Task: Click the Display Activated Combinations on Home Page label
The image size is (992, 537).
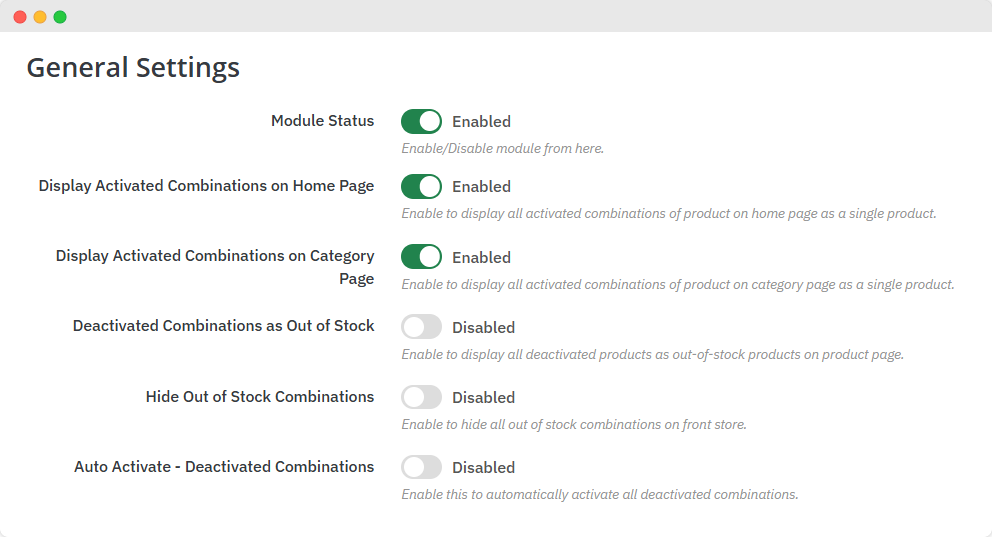Action: pos(206,186)
